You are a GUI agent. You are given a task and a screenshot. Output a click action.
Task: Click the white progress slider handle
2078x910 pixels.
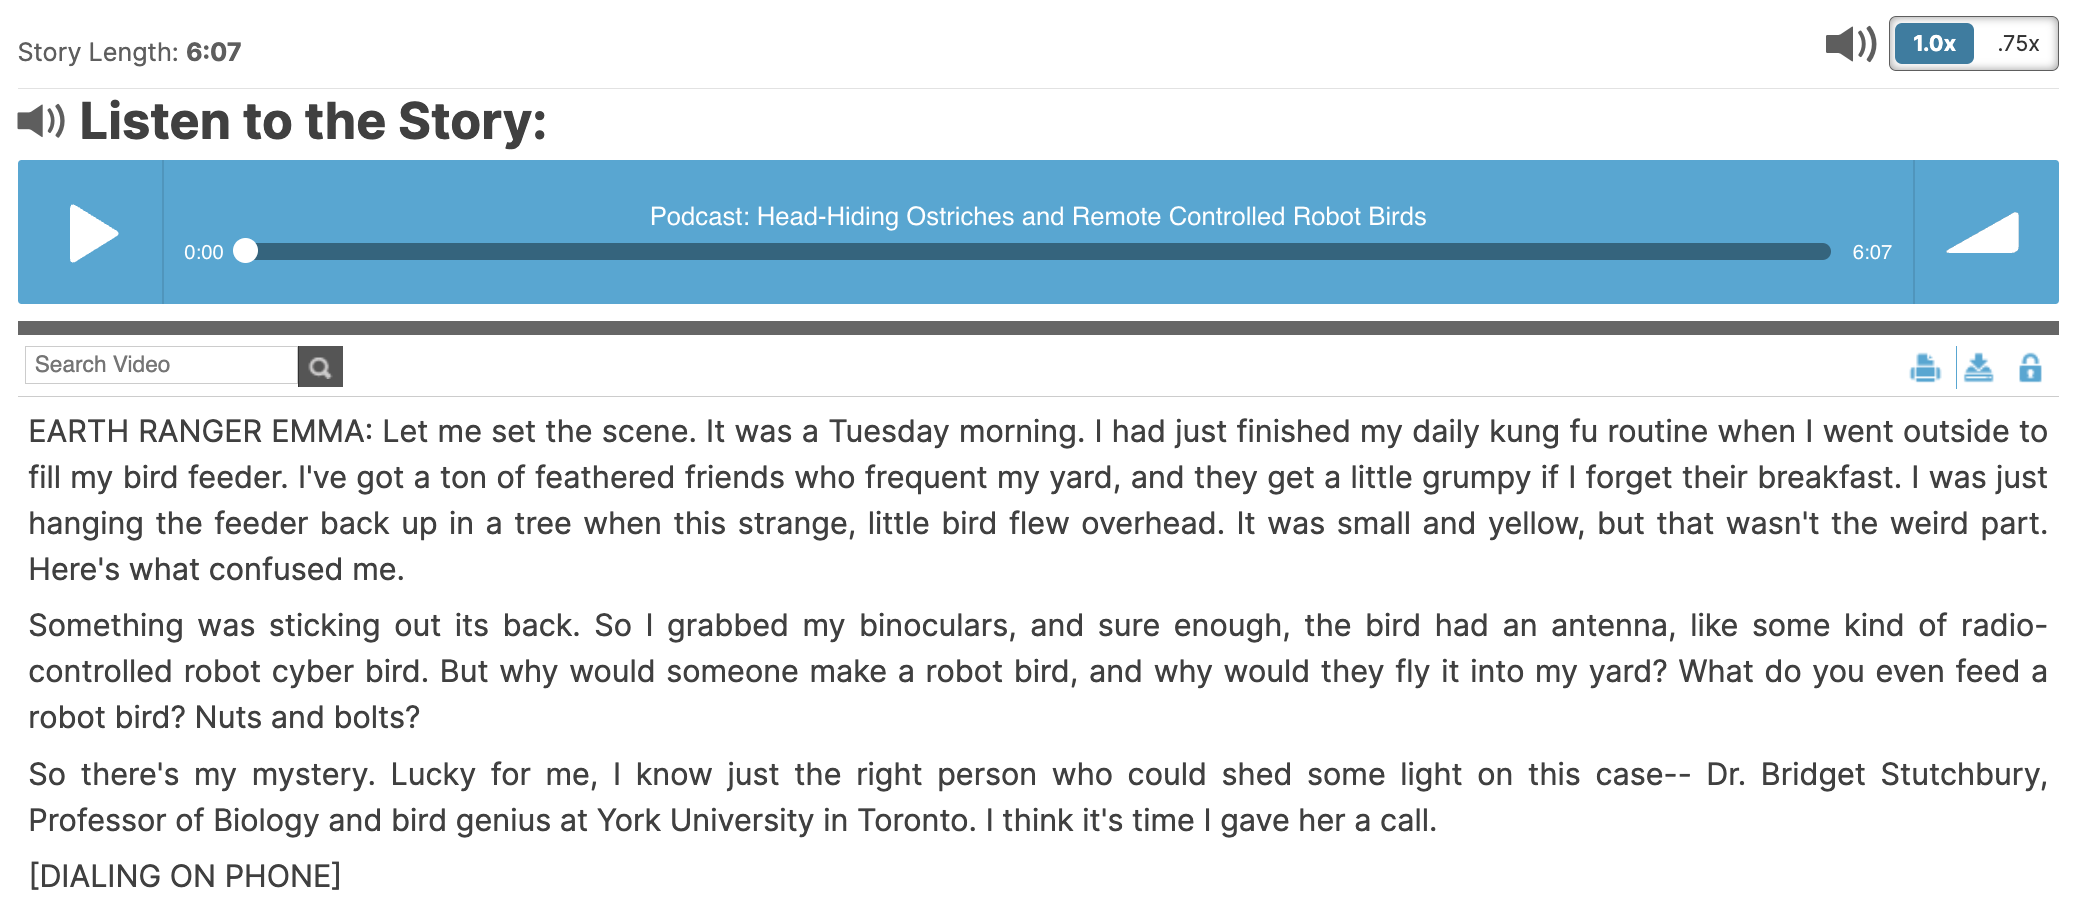245,251
